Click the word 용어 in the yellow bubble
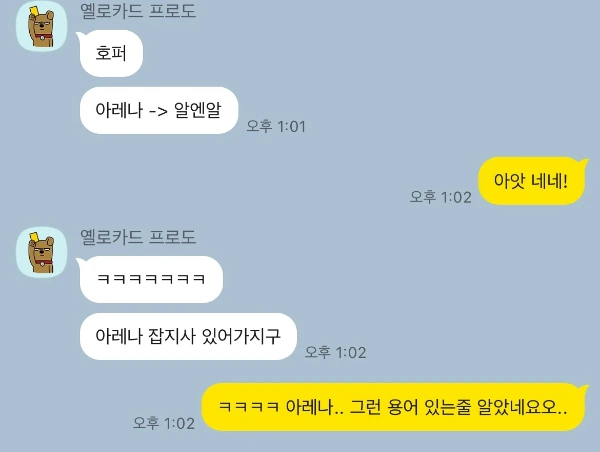This screenshot has height=452, width=600. (x=403, y=407)
